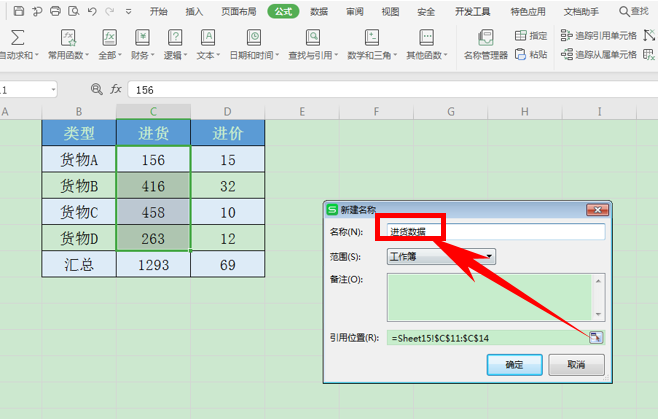Click the 查找 search icon
The width and height of the screenshot is (658, 419).
pyautogui.click(x=624, y=11)
